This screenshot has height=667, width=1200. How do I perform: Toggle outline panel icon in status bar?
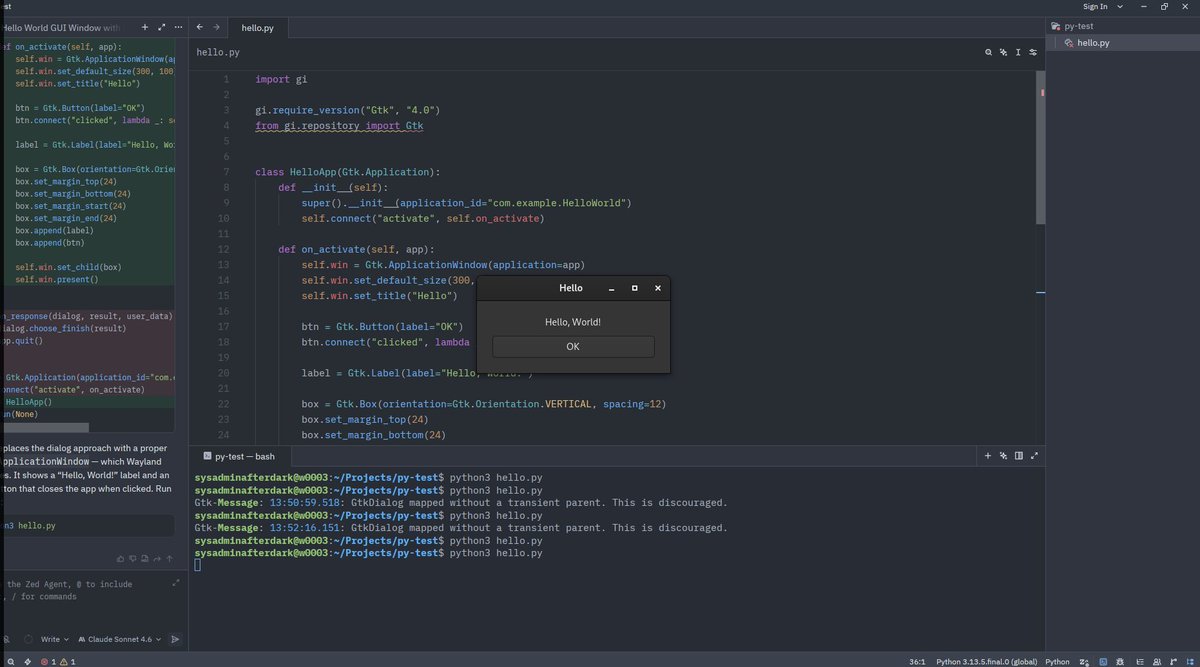coord(1140,661)
